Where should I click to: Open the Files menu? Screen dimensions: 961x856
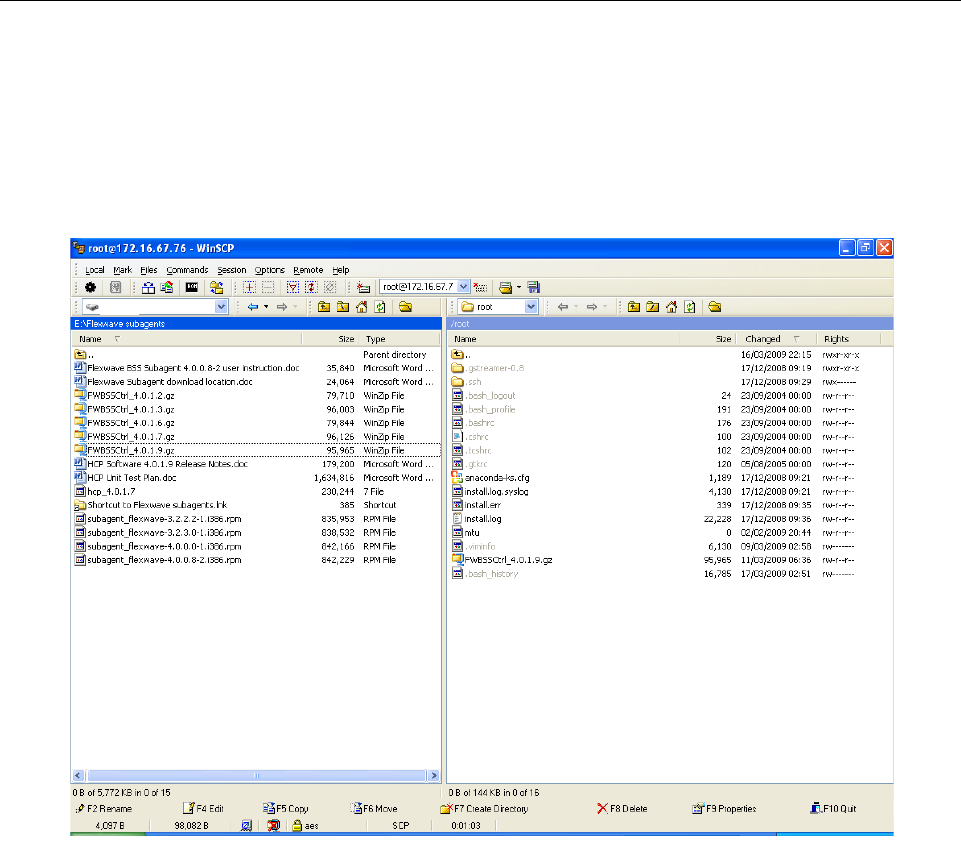[x=148, y=270]
